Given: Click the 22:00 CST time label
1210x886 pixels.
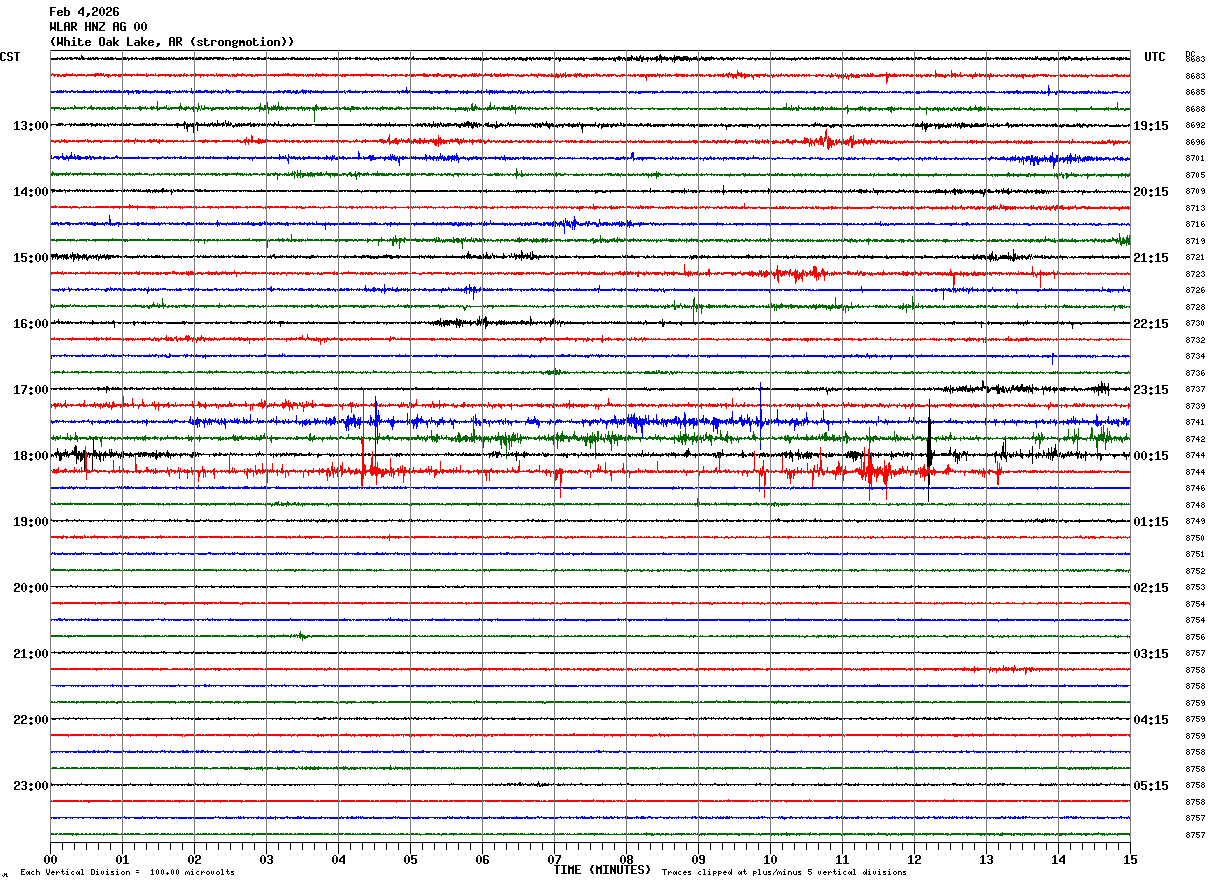Looking at the screenshot, I should 31,720.
